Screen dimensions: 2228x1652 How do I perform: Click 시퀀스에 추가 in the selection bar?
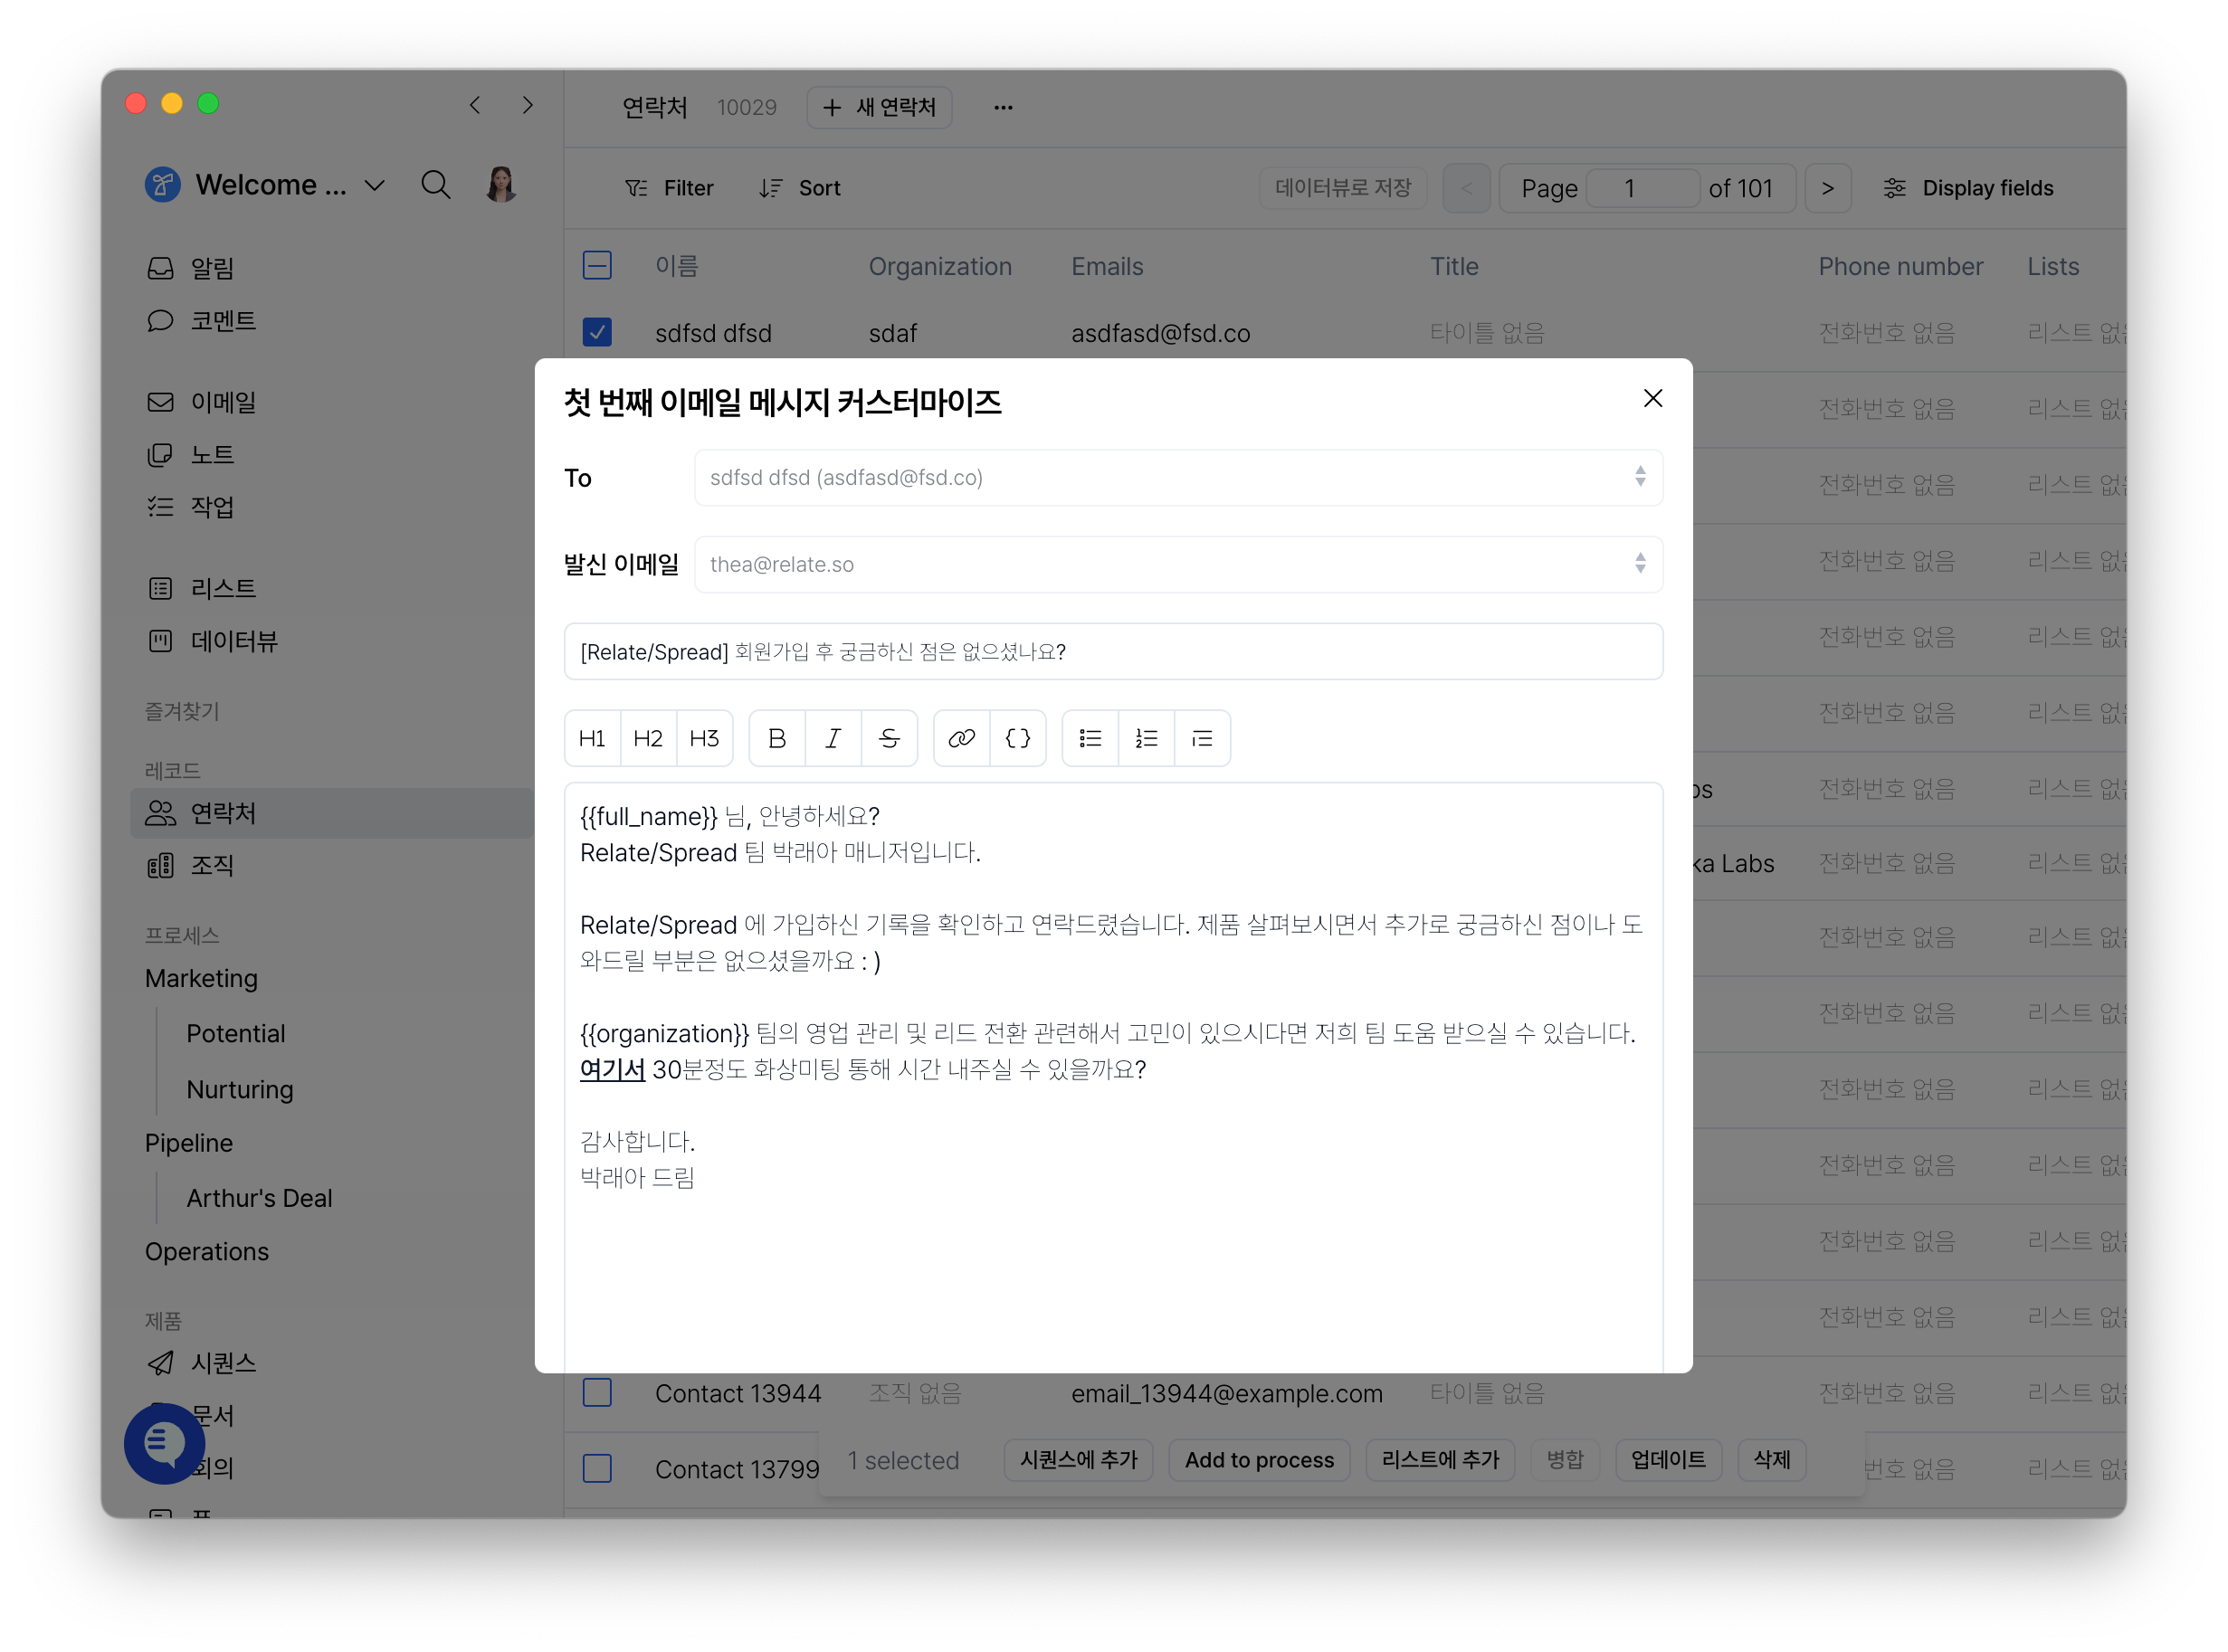[1079, 1460]
